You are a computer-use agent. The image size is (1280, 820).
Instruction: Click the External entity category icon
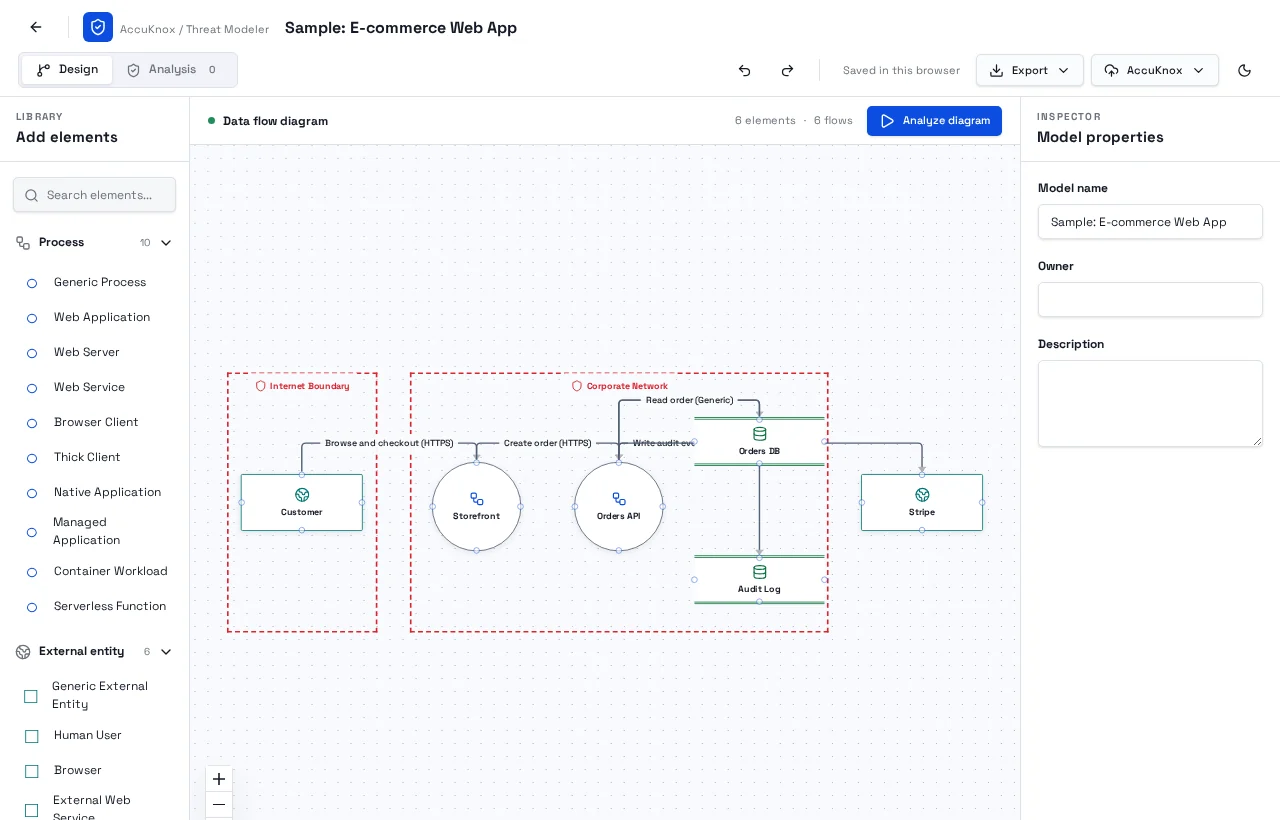click(23, 652)
